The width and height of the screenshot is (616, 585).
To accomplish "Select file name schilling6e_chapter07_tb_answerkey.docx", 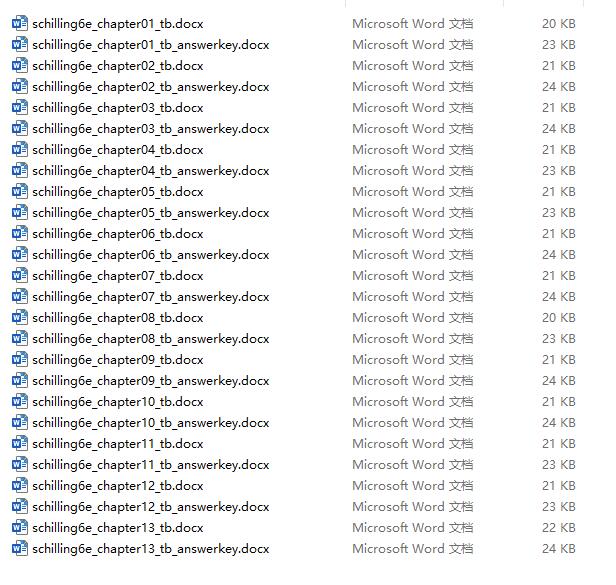I will click(151, 297).
